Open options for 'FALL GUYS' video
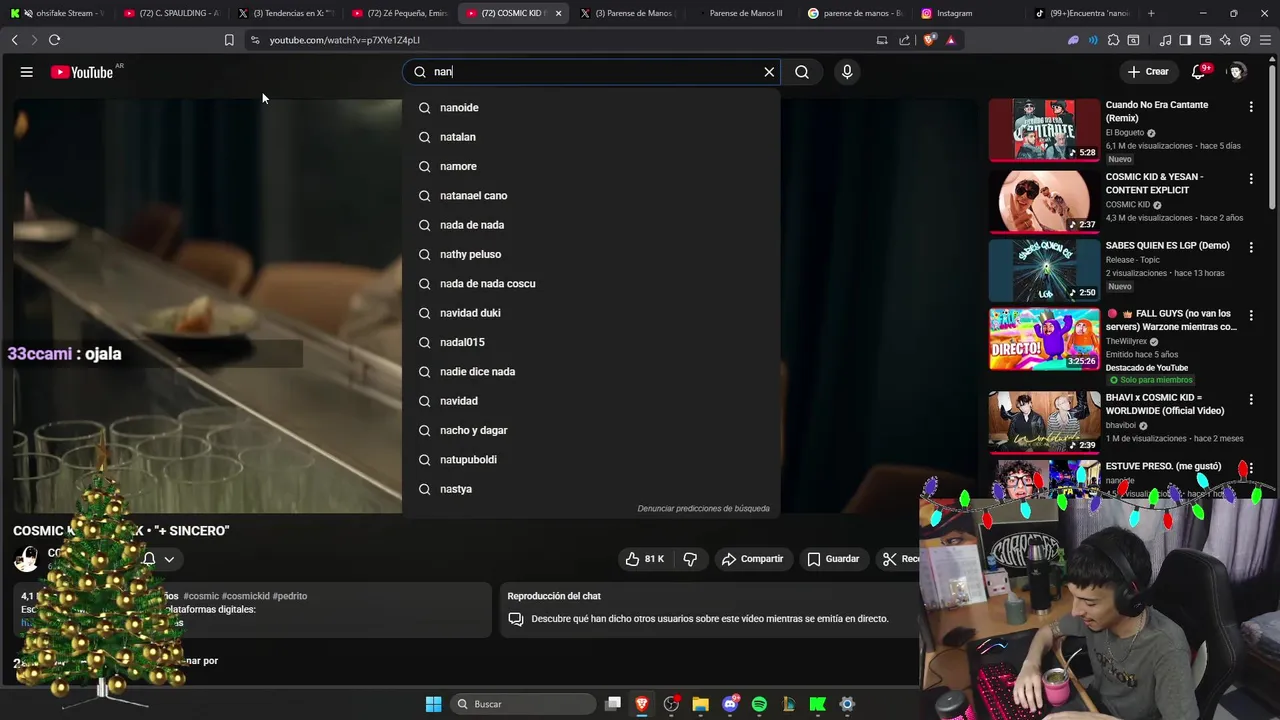 [1250, 314]
